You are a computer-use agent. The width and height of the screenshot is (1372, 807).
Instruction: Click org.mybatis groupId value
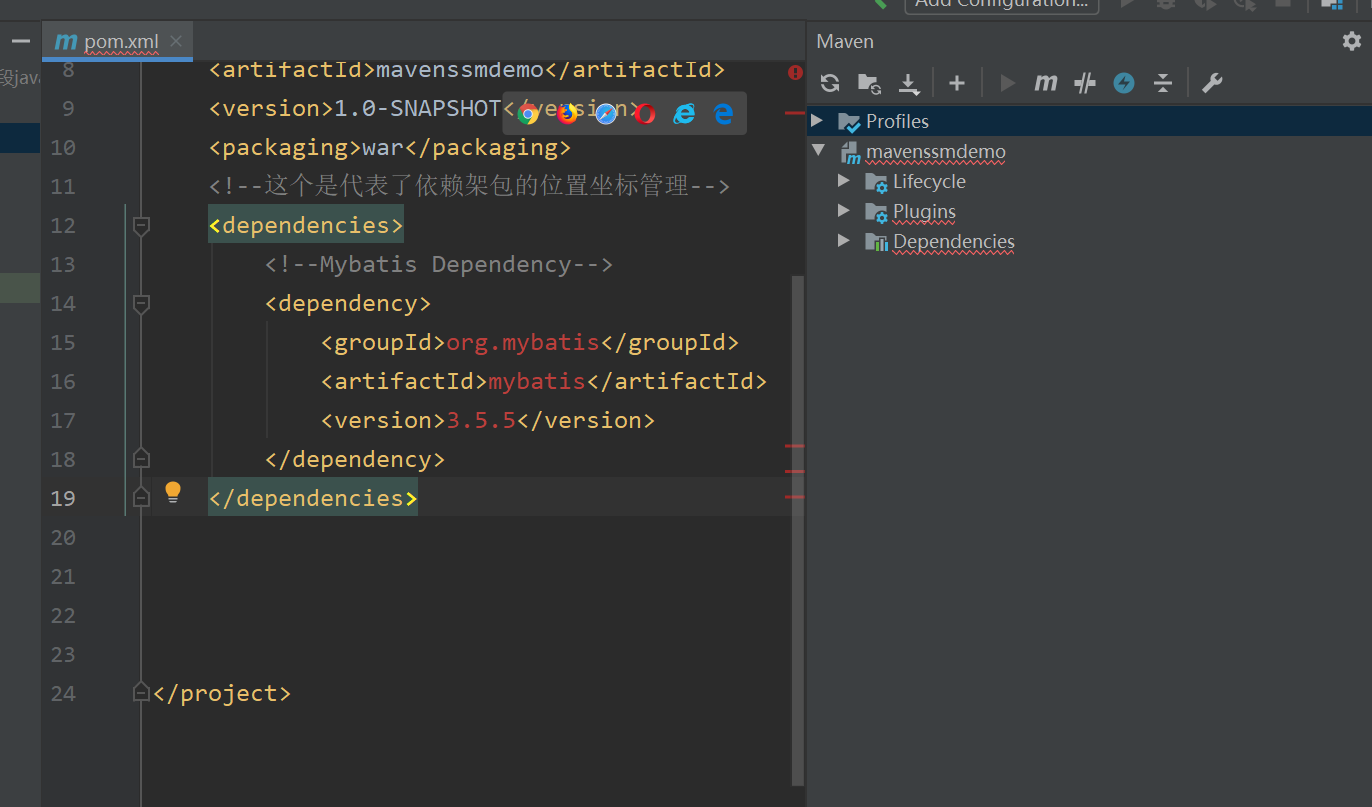(522, 343)
